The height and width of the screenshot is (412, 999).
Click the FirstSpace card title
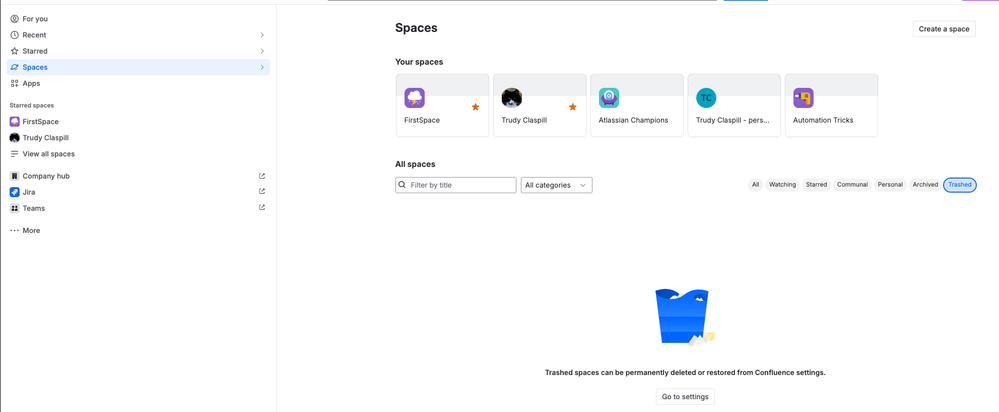coord(422,120)
